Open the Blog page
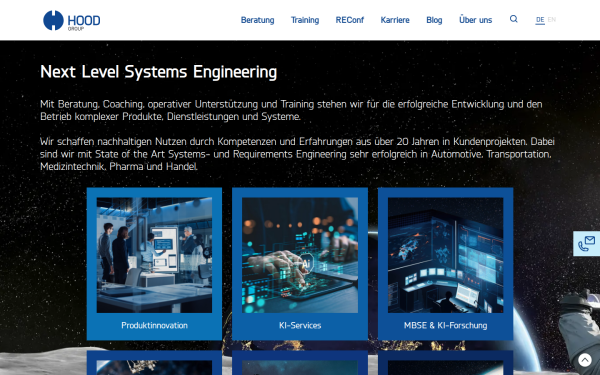The height and width of the screenshot is (375, 600). [434, 20]
